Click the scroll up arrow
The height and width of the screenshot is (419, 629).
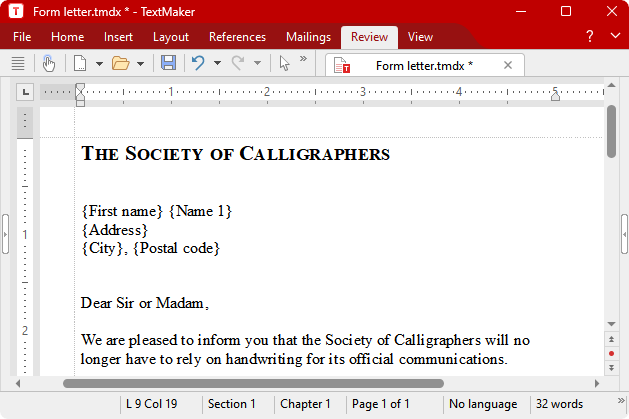pos(611,85)
